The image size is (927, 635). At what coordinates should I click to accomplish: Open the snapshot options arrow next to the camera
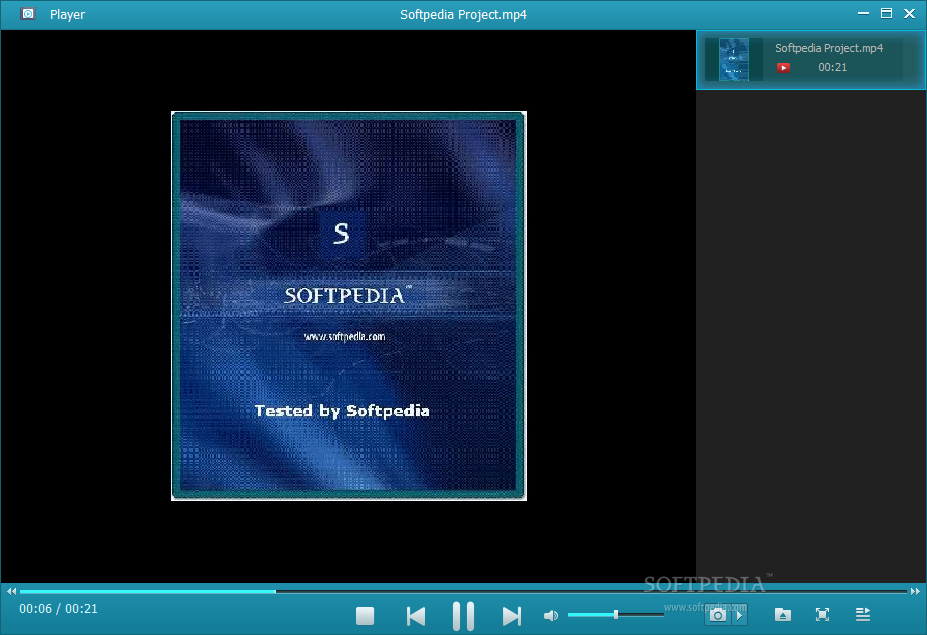point(740,615)
